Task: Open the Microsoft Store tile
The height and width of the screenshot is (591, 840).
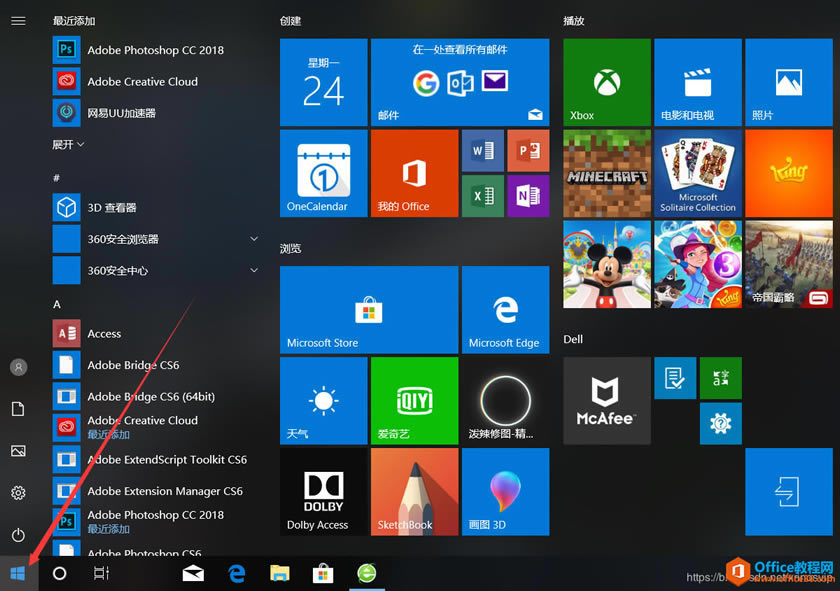Action: click(x=369, y=310)
